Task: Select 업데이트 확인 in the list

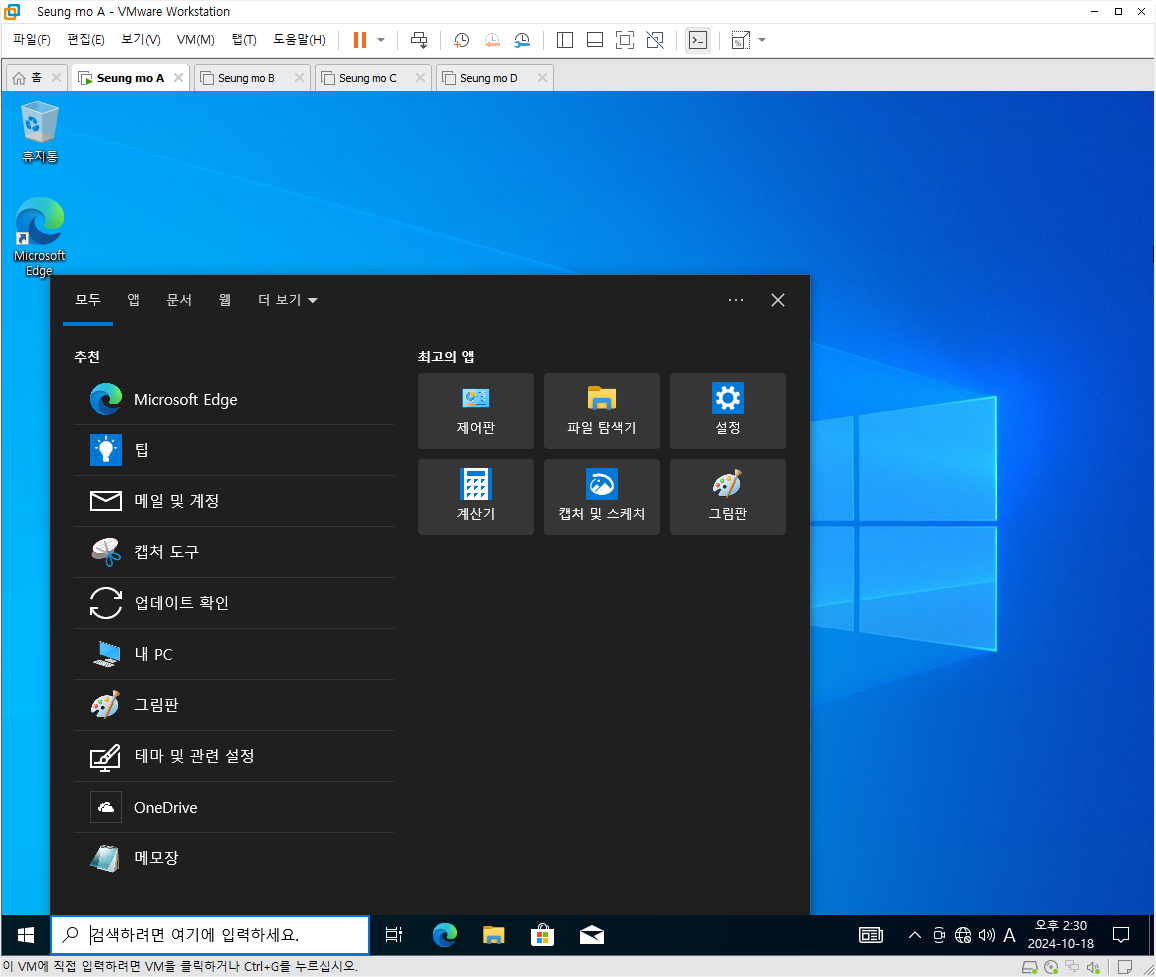Action: click(234, 603)
